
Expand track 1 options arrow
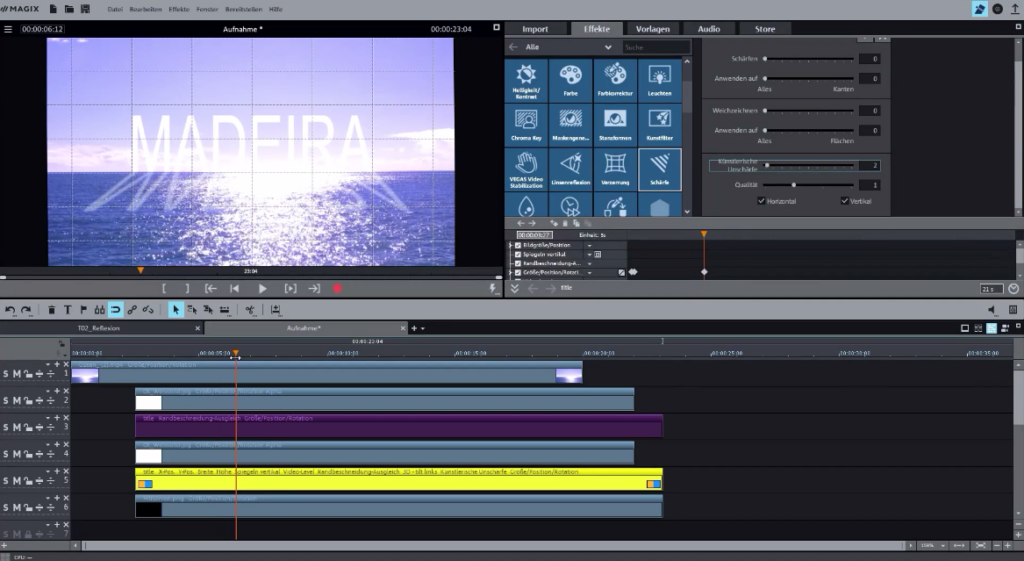pos(48,364)
